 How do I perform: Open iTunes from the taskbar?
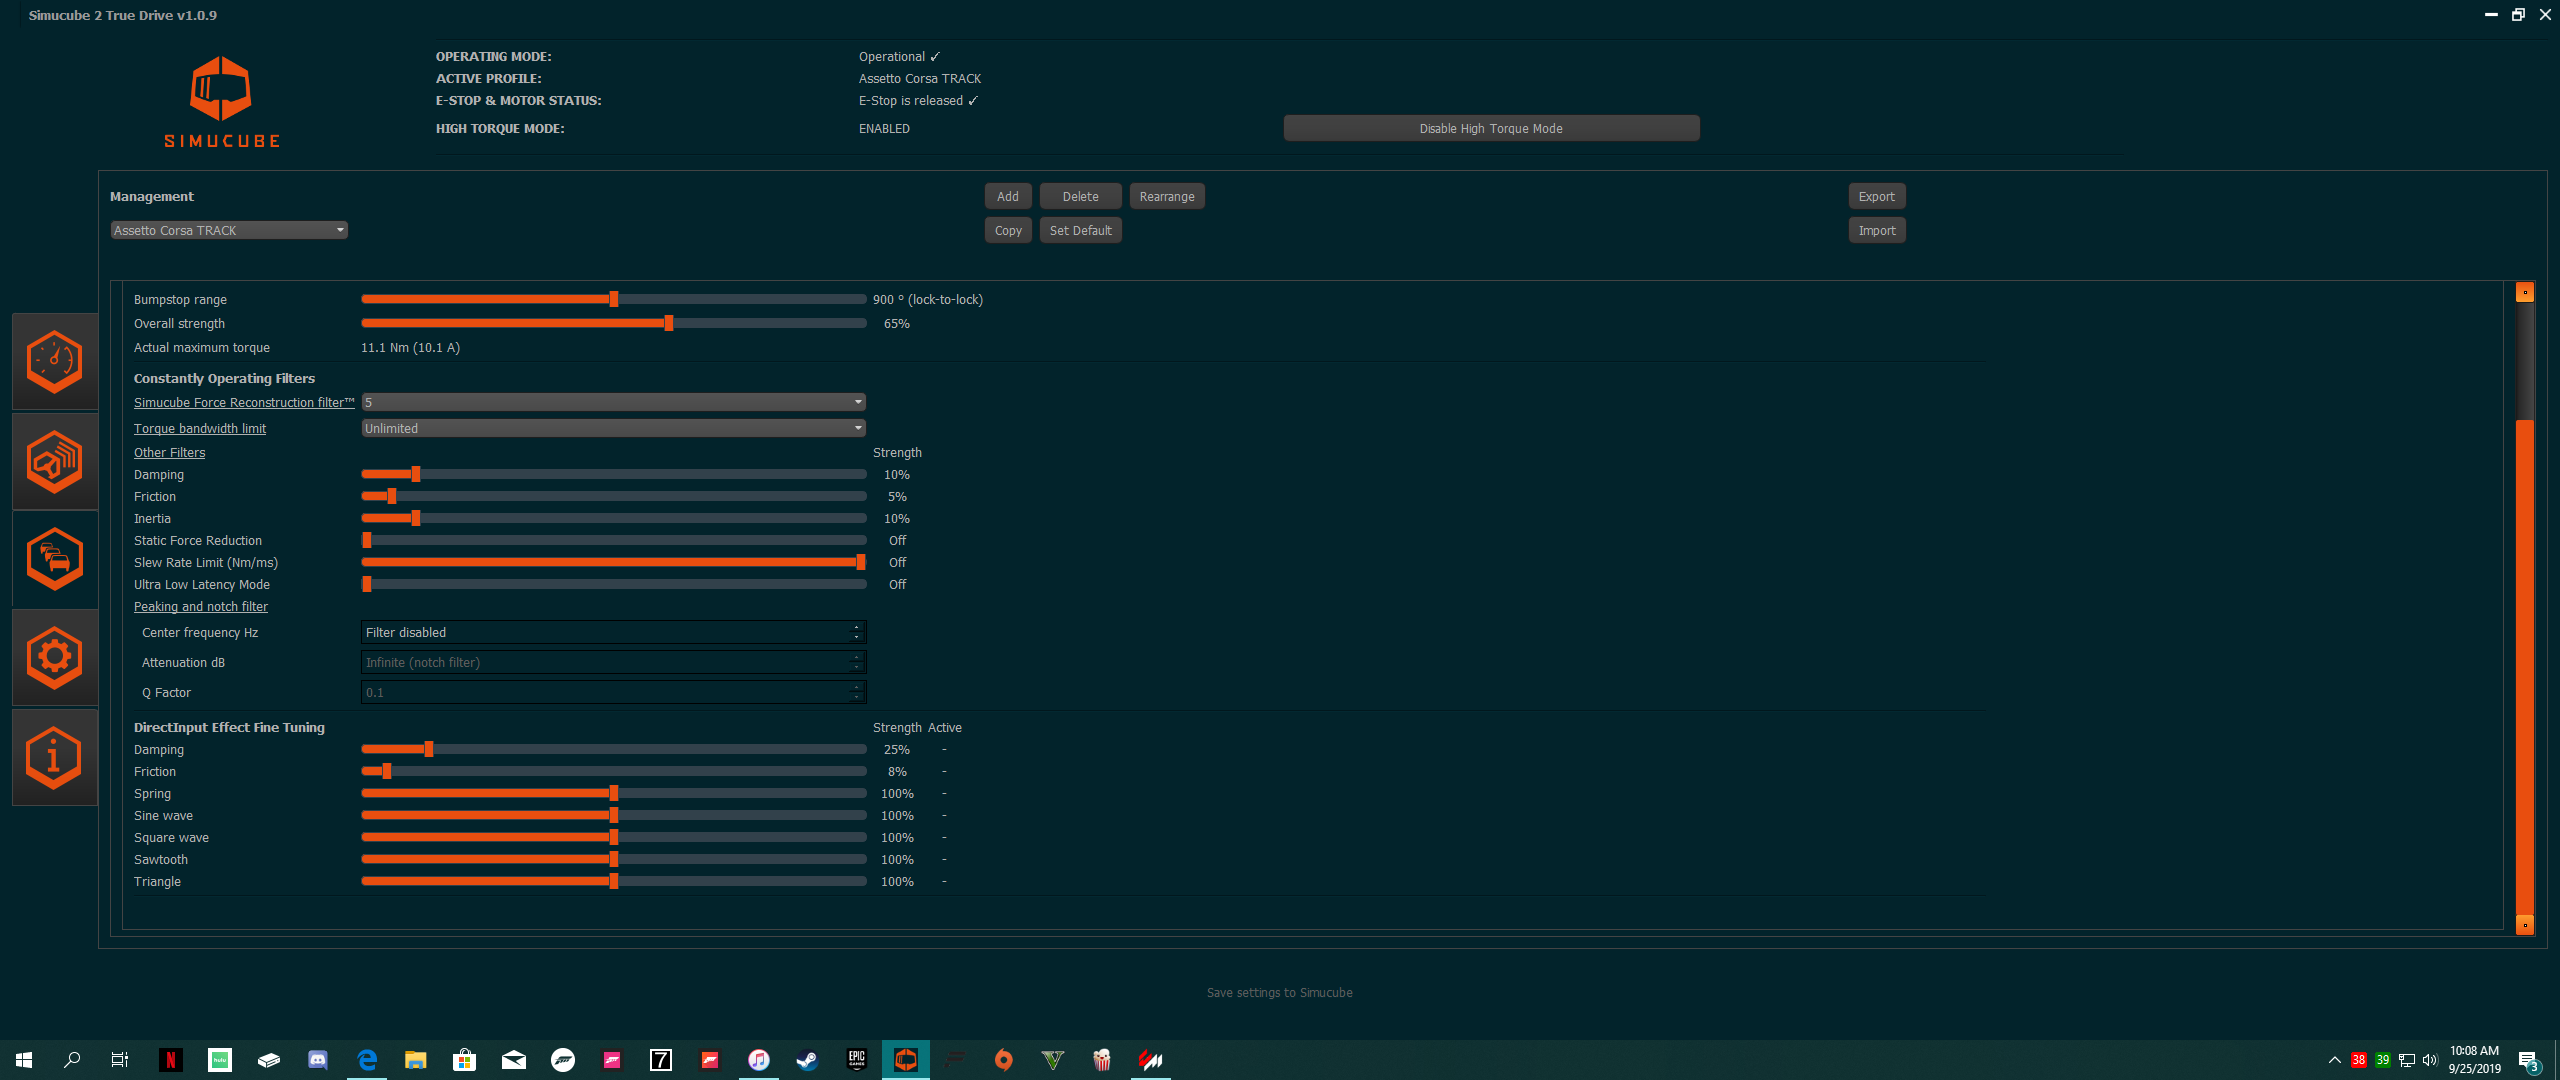coord(759,1060)
